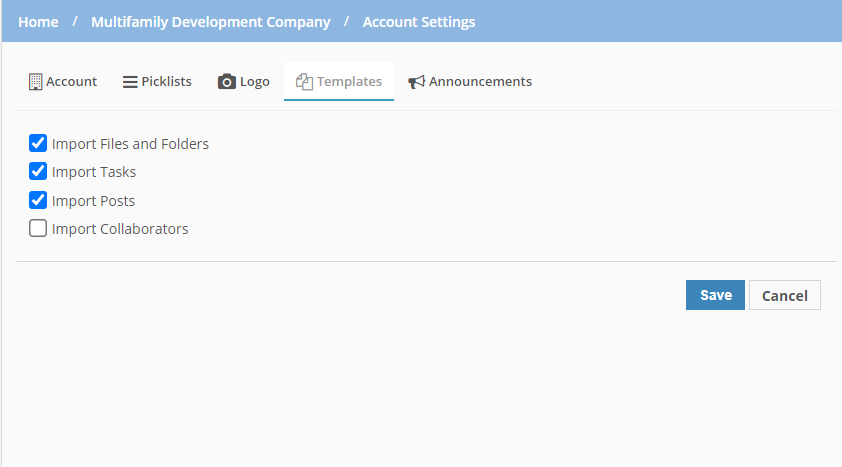Viewport: 842px width, 467px height.
Task: Click the Import Collaborators label
Action: 120,229
